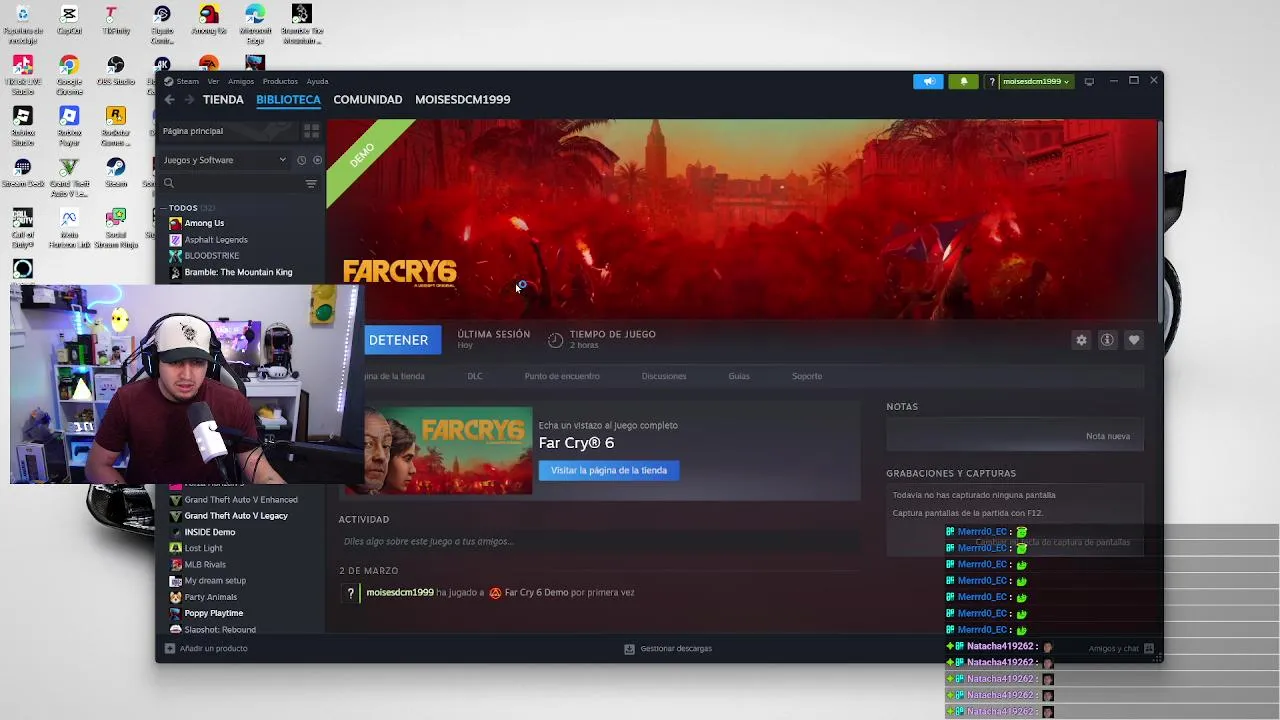Open game settings gear icon
The image size is (1280, 720).
click(1081, 340)
